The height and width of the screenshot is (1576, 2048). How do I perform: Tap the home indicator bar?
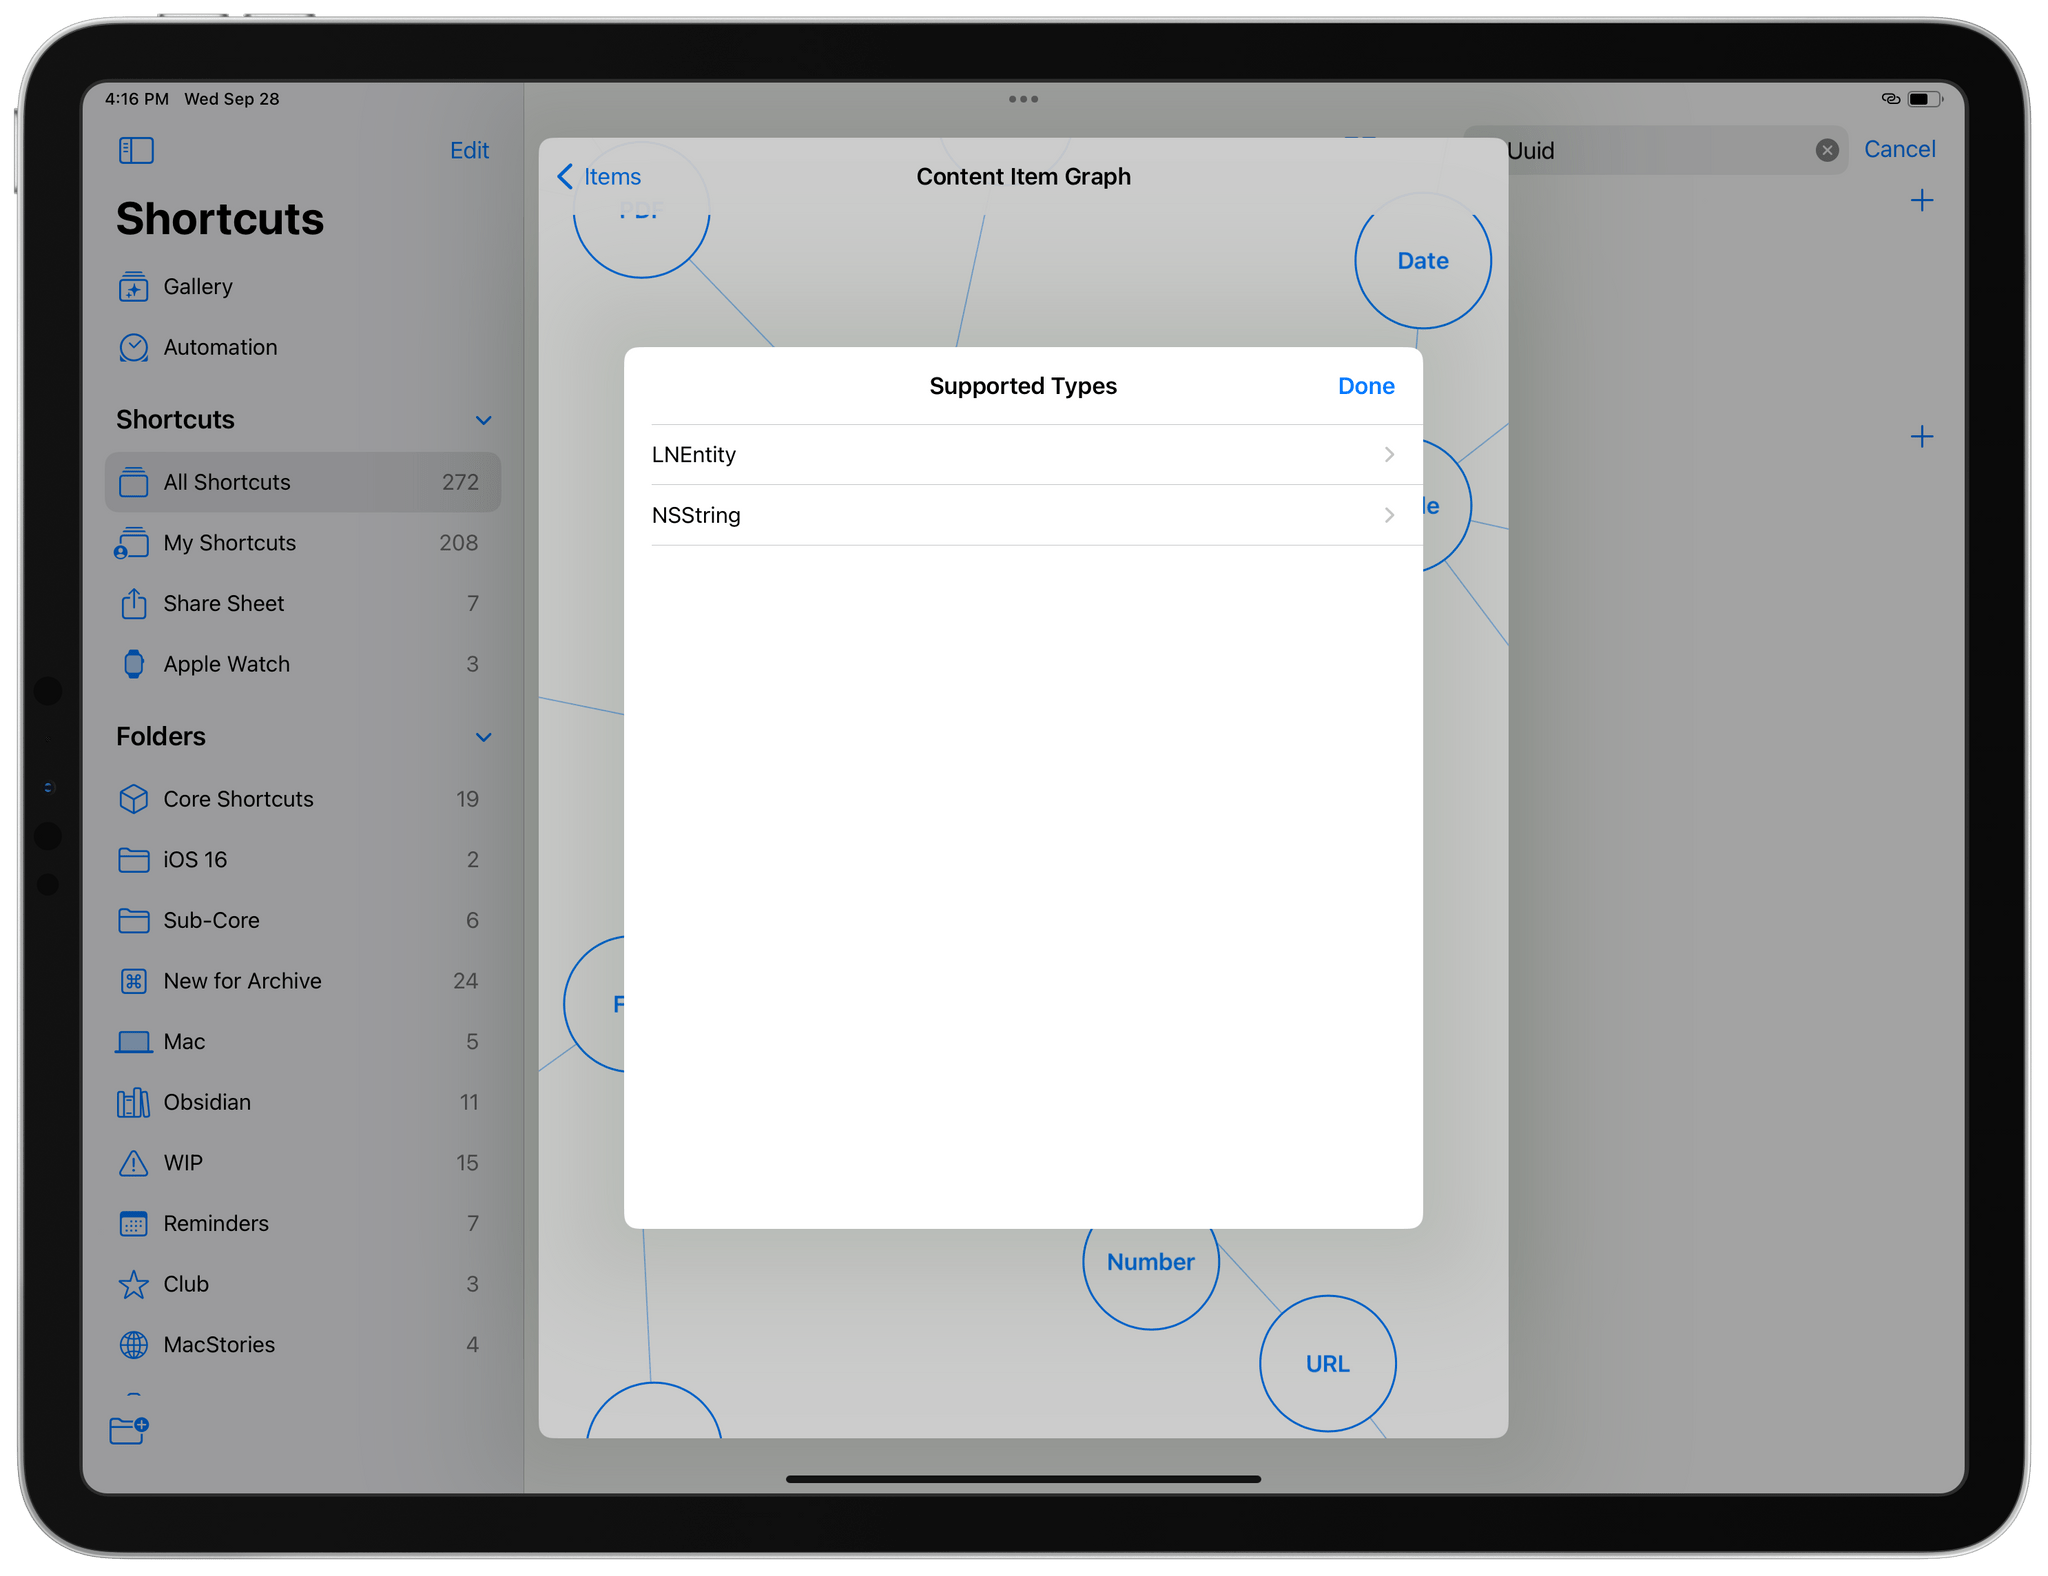[x=1023, y=1479]
